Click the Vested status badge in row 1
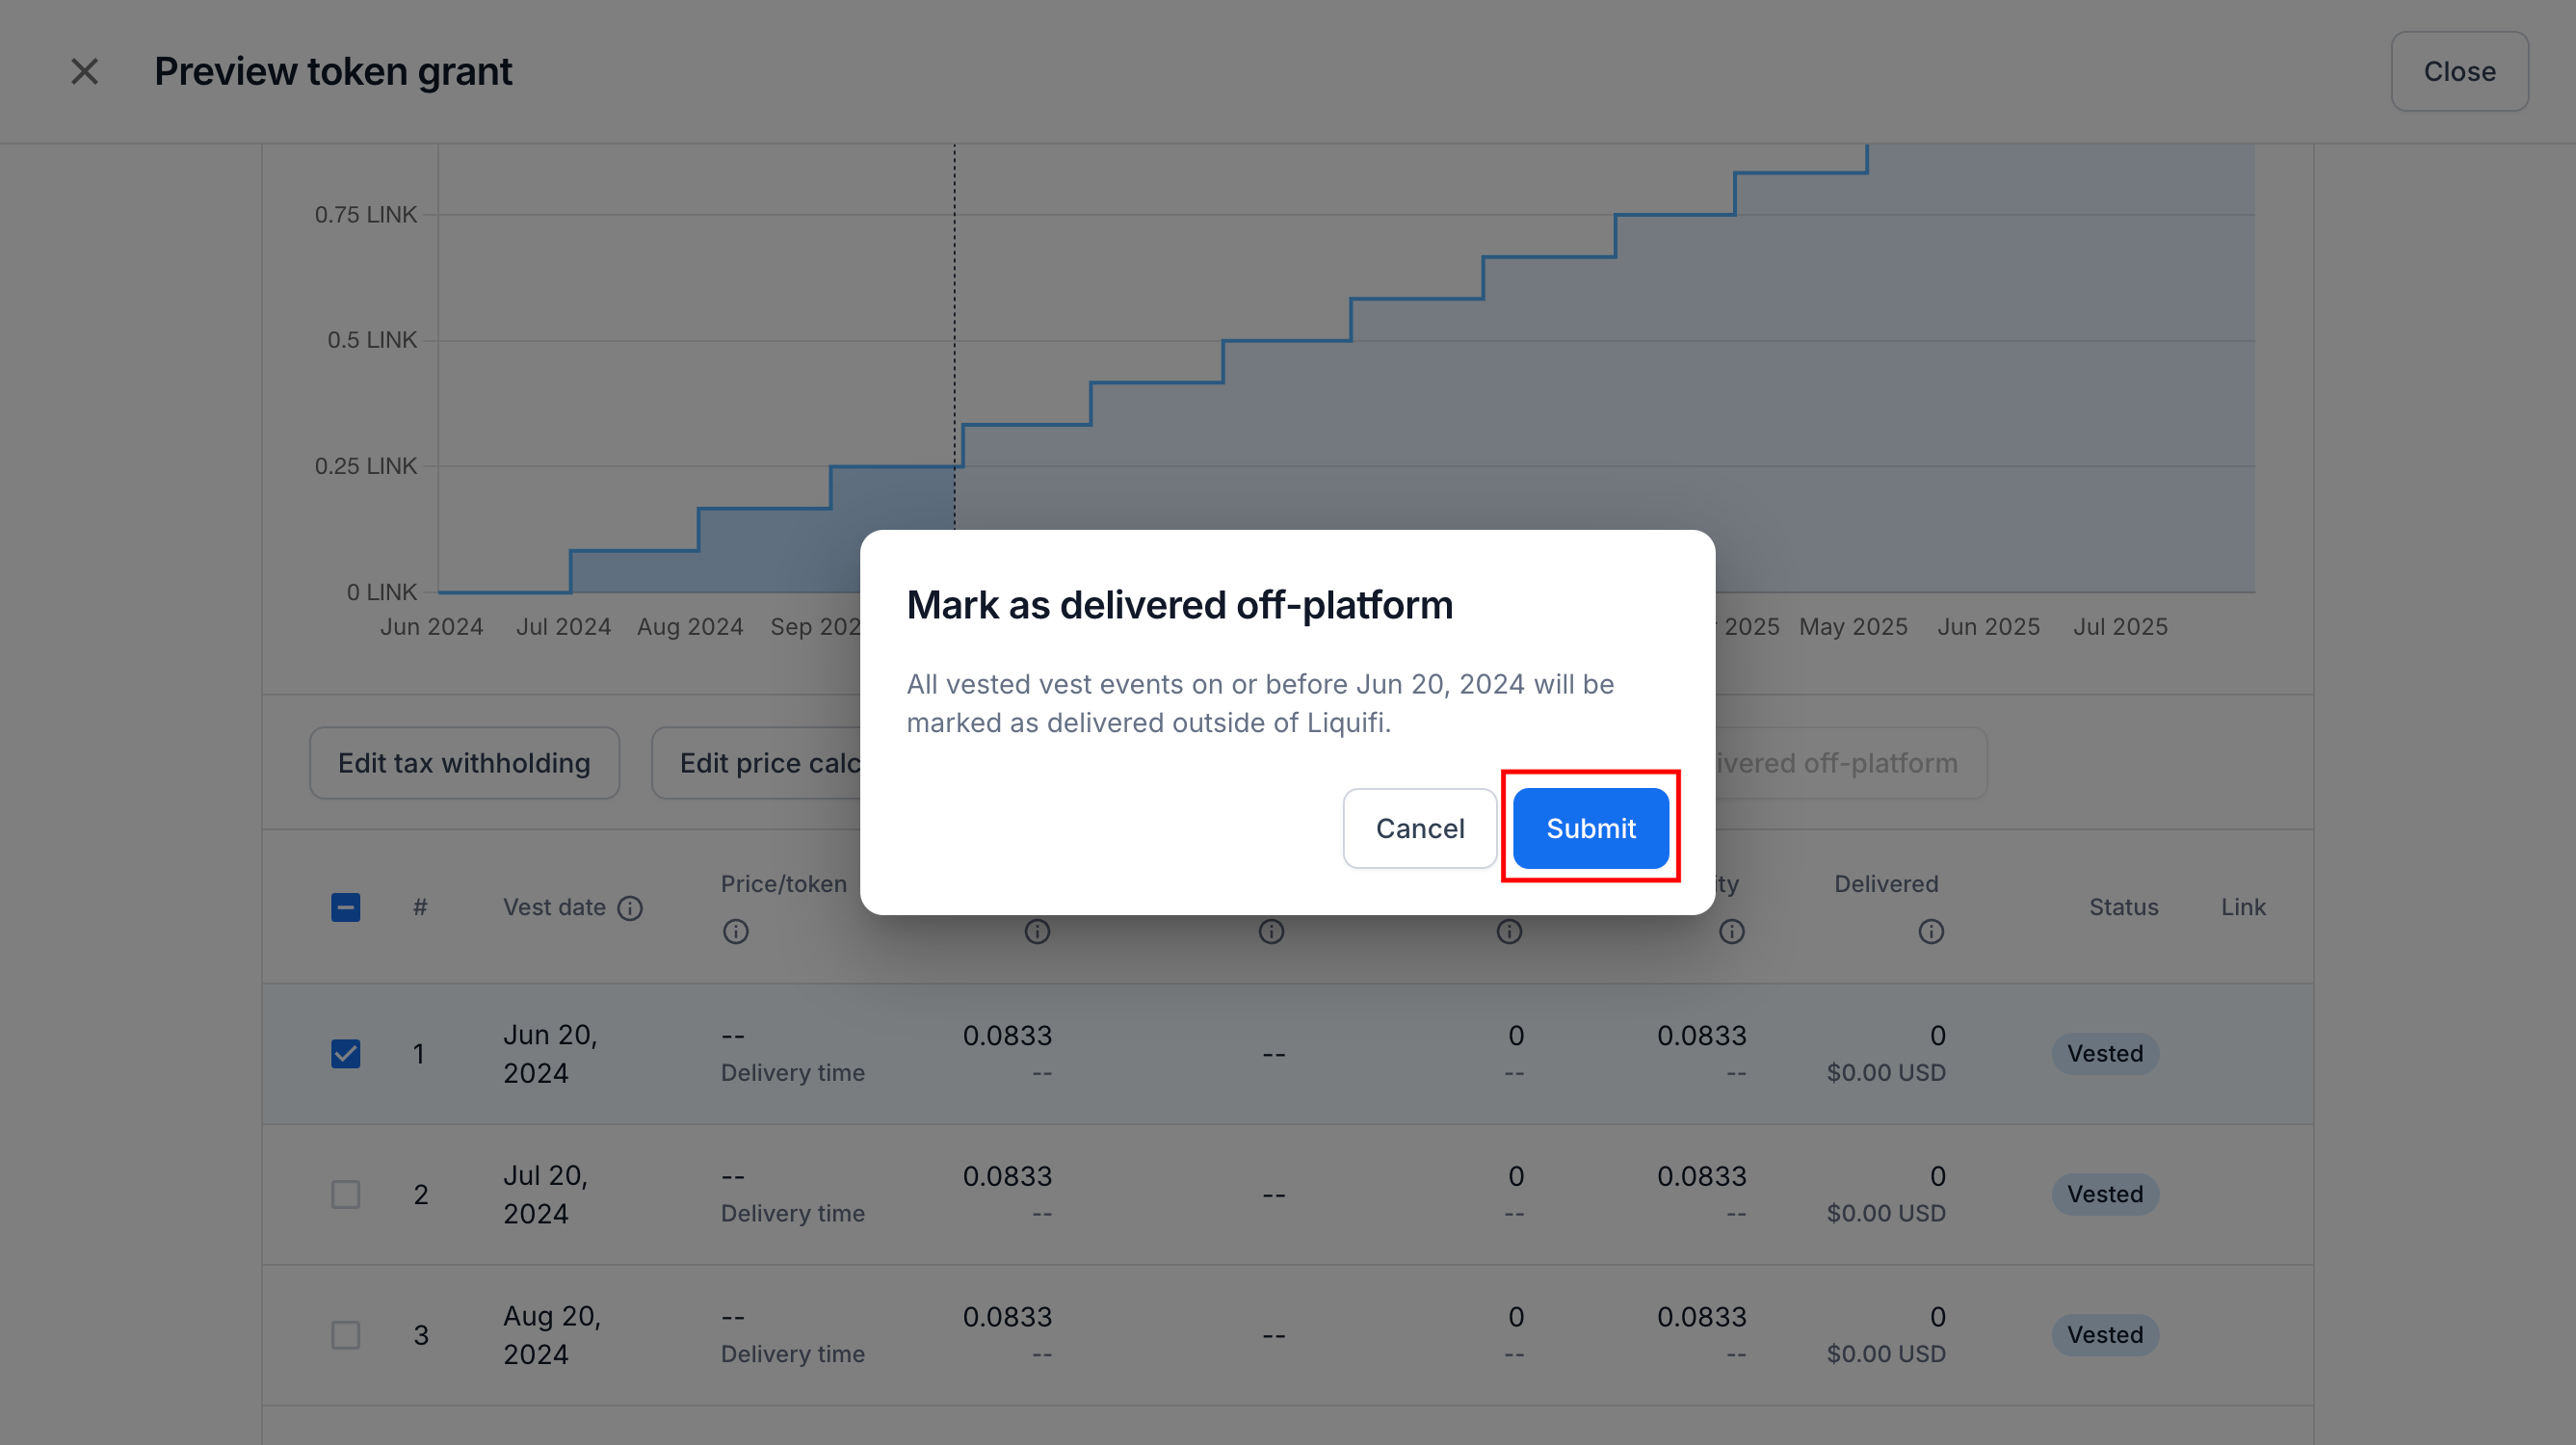The image size is (2576, 1445). 2105,1053
